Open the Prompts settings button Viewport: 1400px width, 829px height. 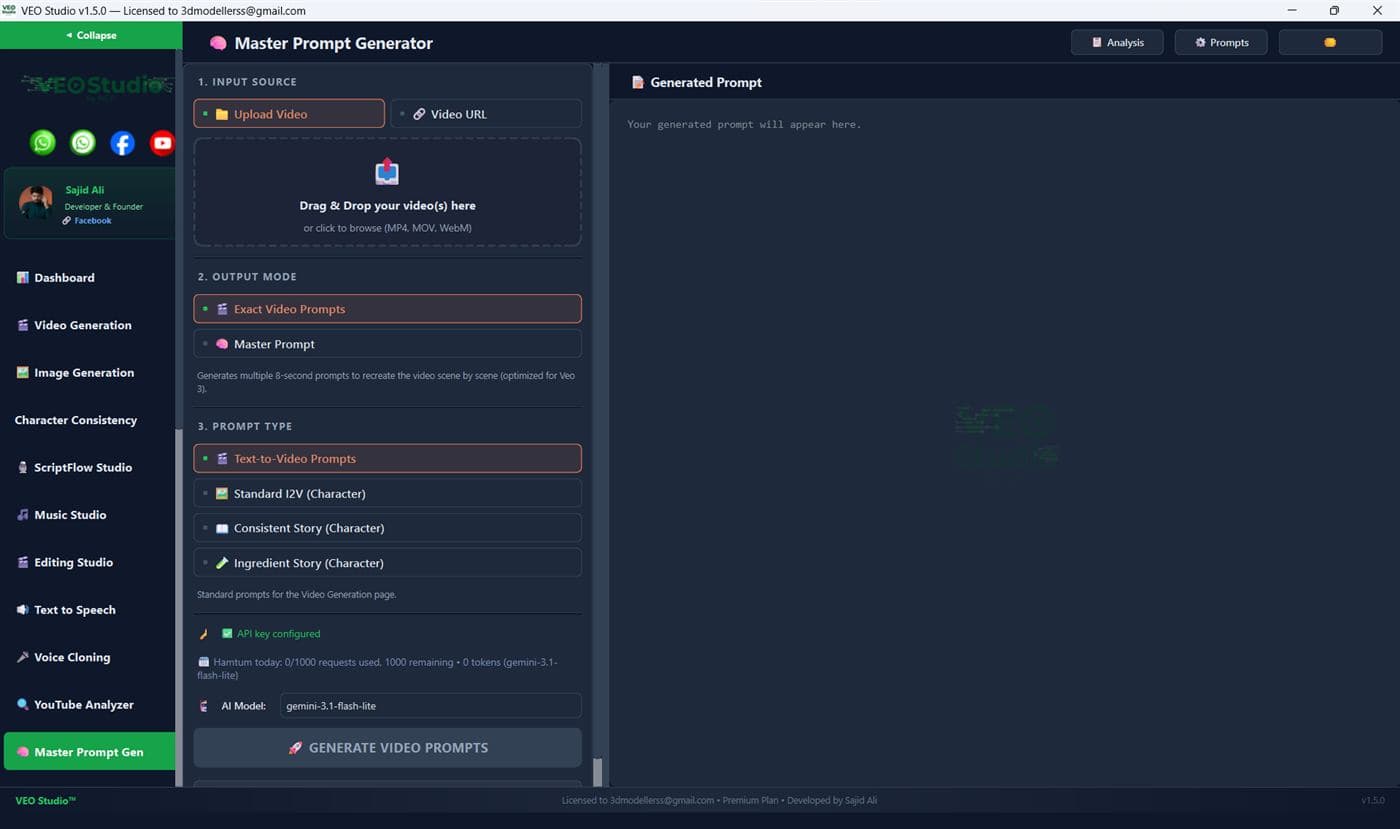pos(1221,43)
